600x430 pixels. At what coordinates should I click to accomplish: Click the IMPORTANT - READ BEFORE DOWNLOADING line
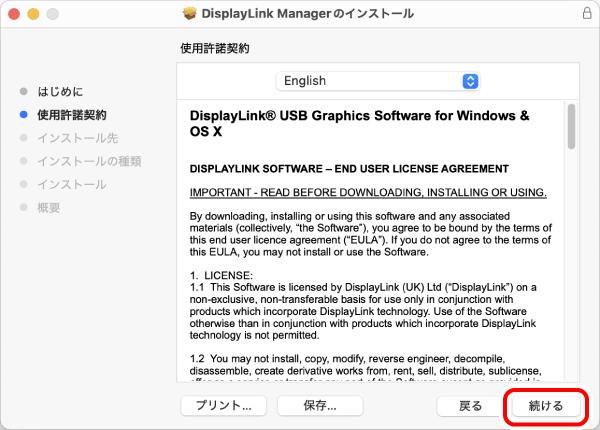[x=368, y=192]
